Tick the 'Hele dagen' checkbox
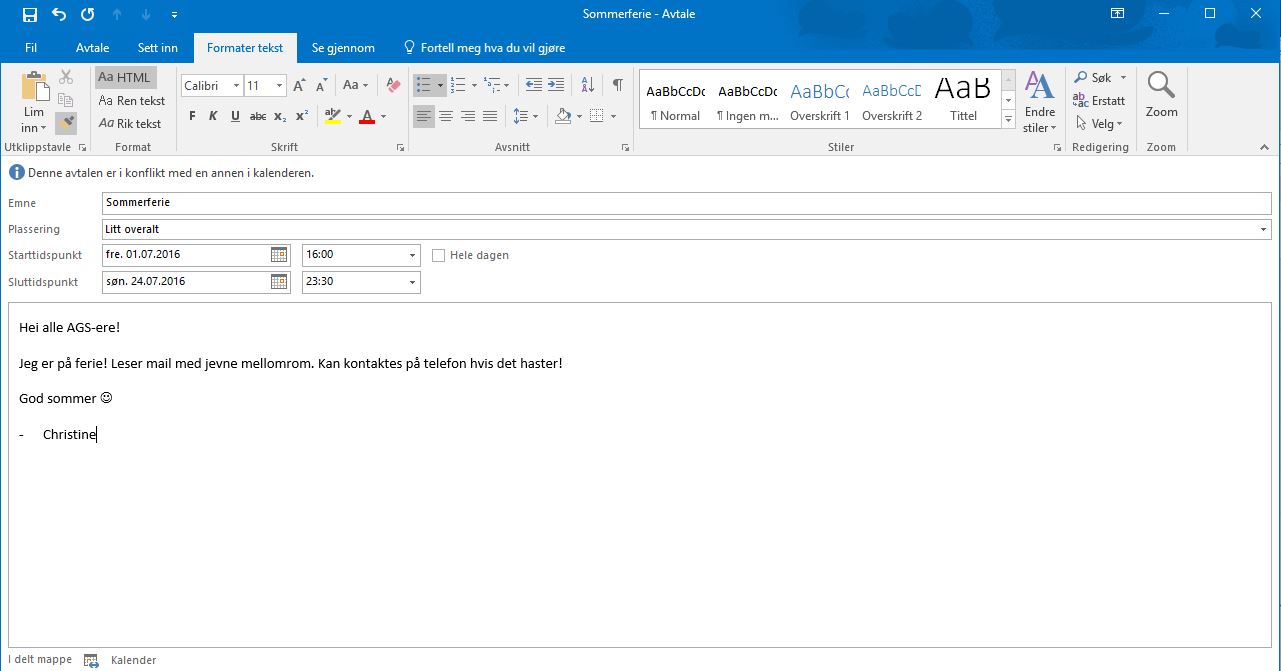The width and height of the screenshot is (1281, 671). tap(438, 255)
